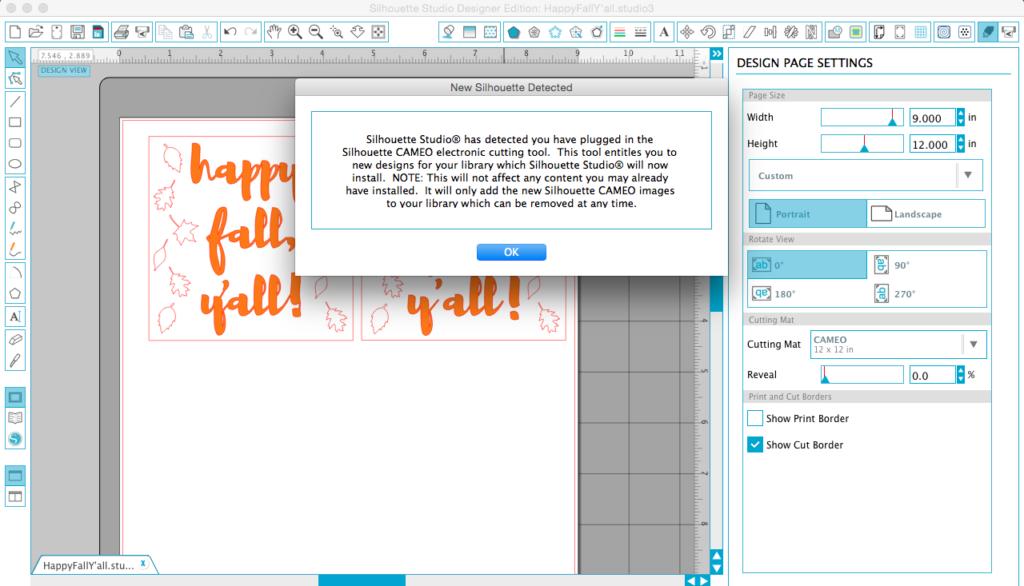Enable the Show Print Border checkbox
1024x586 pixels.
click(755, 418)
